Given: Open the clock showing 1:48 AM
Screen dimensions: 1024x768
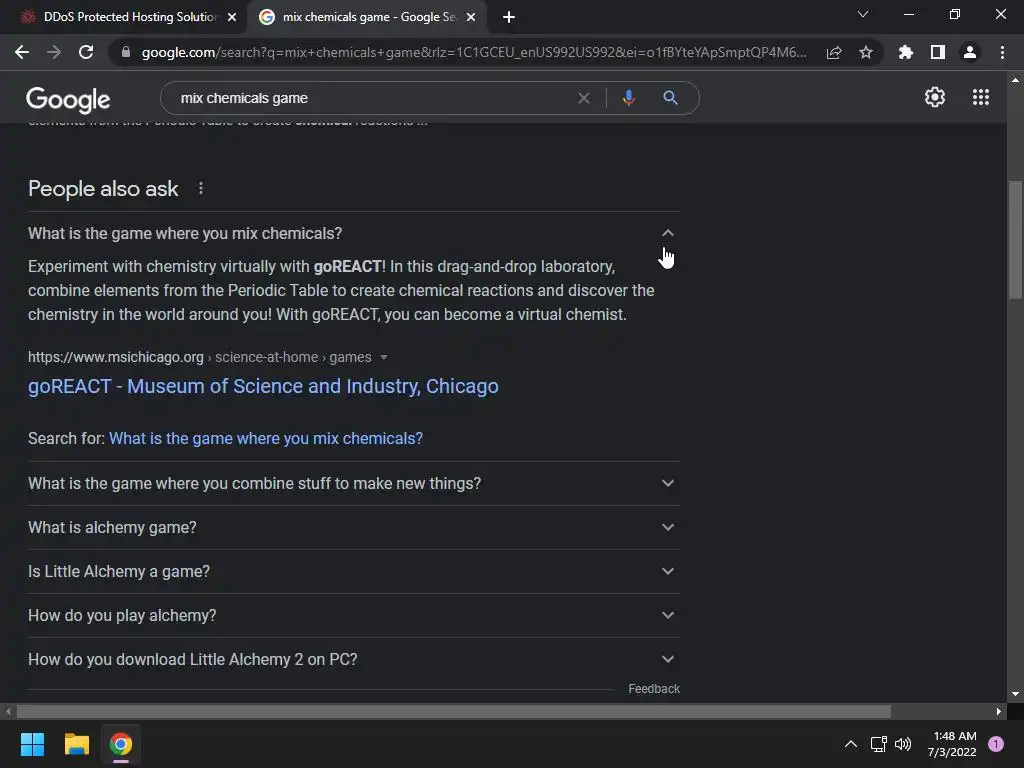Looking at the screenshot, I should (x=952, y=744).
